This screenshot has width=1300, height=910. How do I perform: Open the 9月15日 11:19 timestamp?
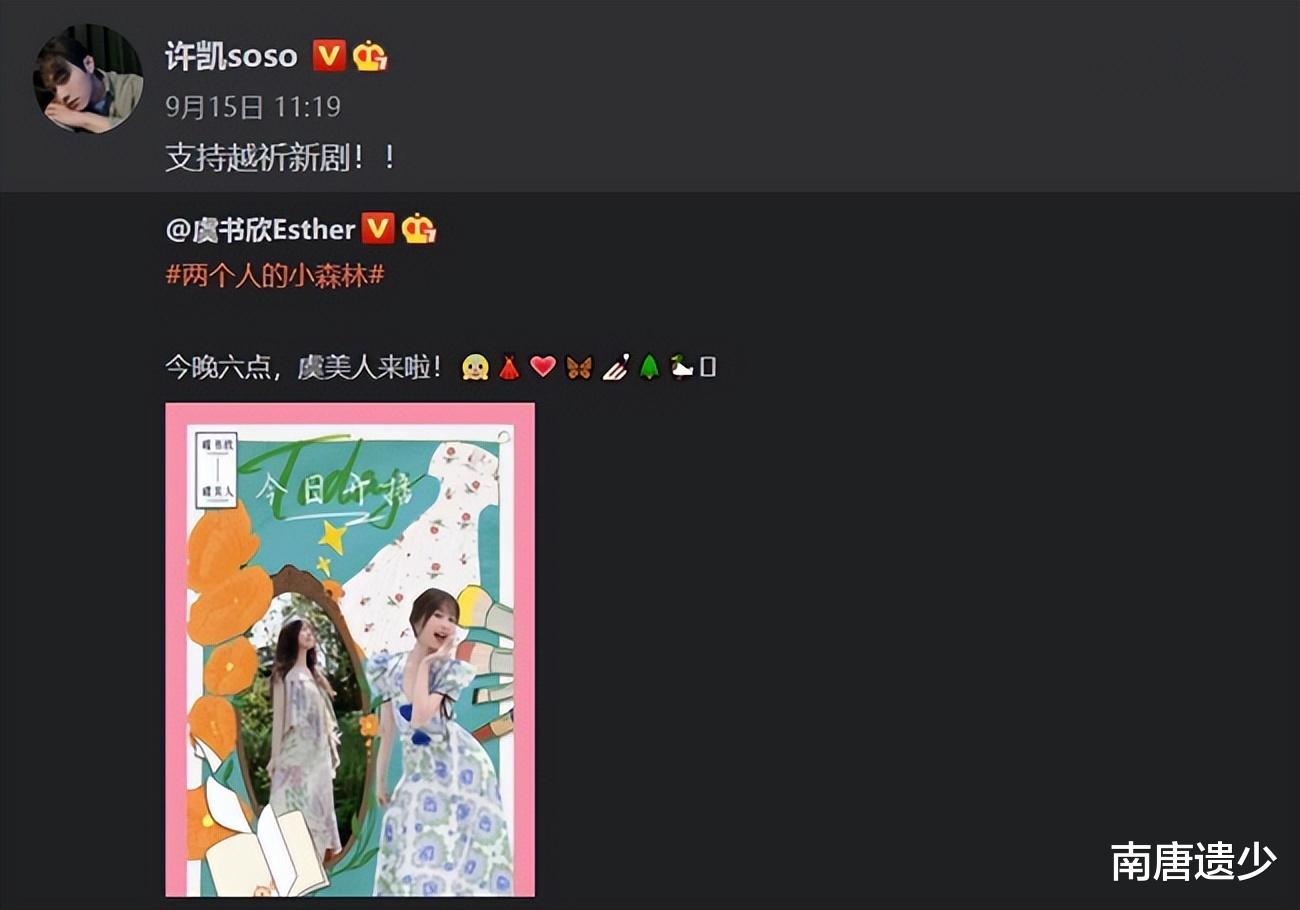pyautogui.click(x=253, y=107)
